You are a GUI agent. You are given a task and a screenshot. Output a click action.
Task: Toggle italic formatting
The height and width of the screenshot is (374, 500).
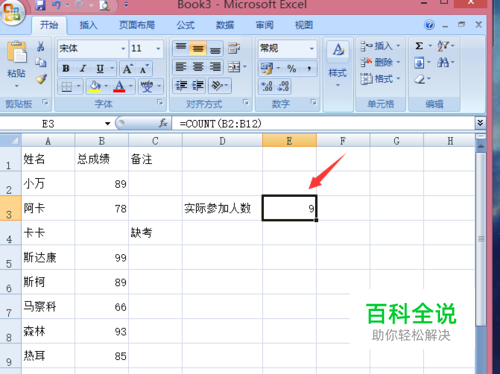click(83, 69)
